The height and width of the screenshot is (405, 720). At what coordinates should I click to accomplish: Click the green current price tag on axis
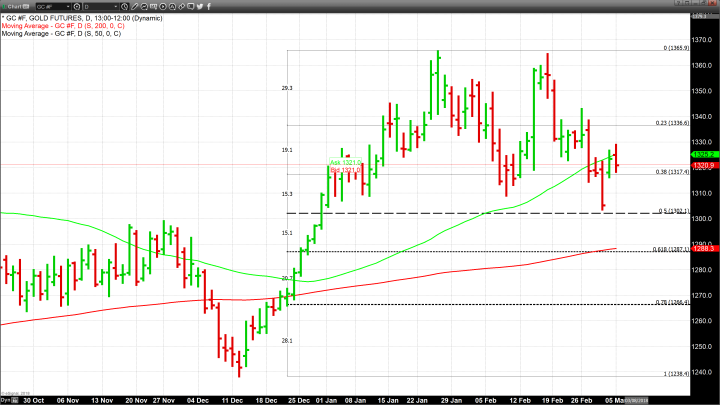702,155
